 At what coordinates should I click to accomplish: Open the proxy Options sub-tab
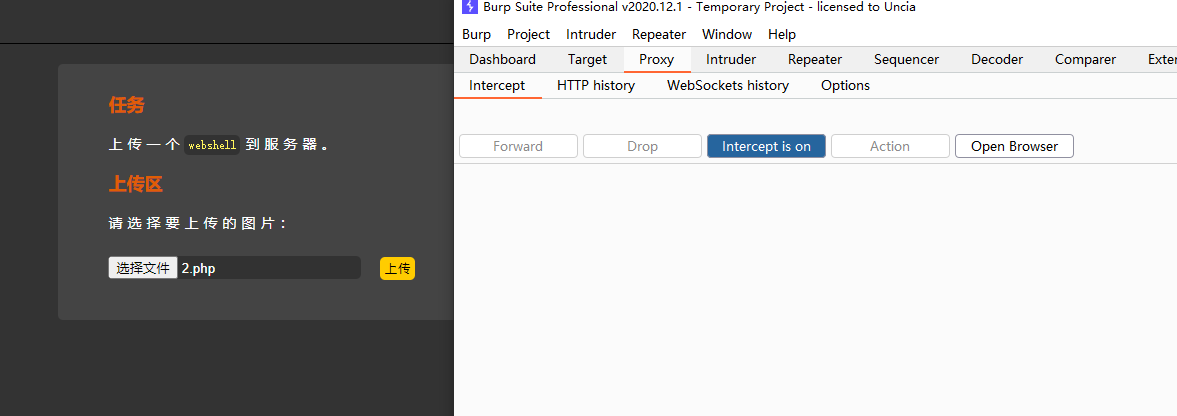click(845, 85)
